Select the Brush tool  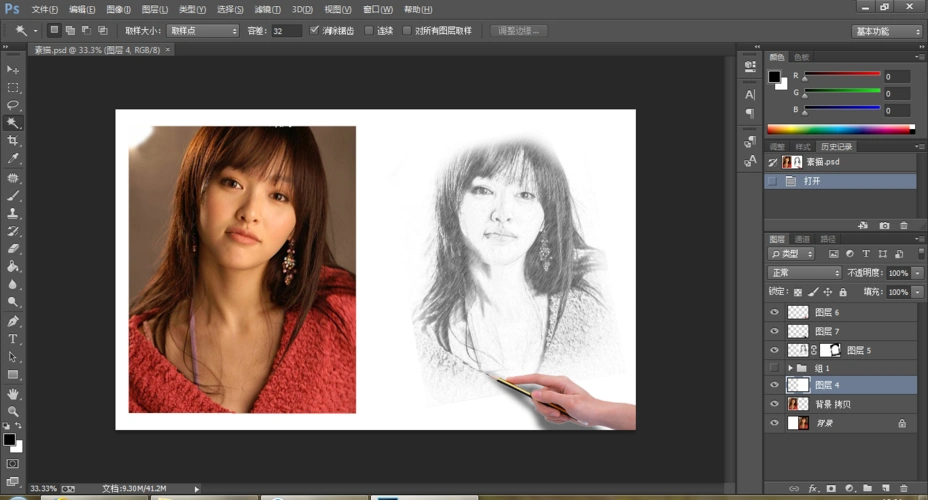(12, 196)
